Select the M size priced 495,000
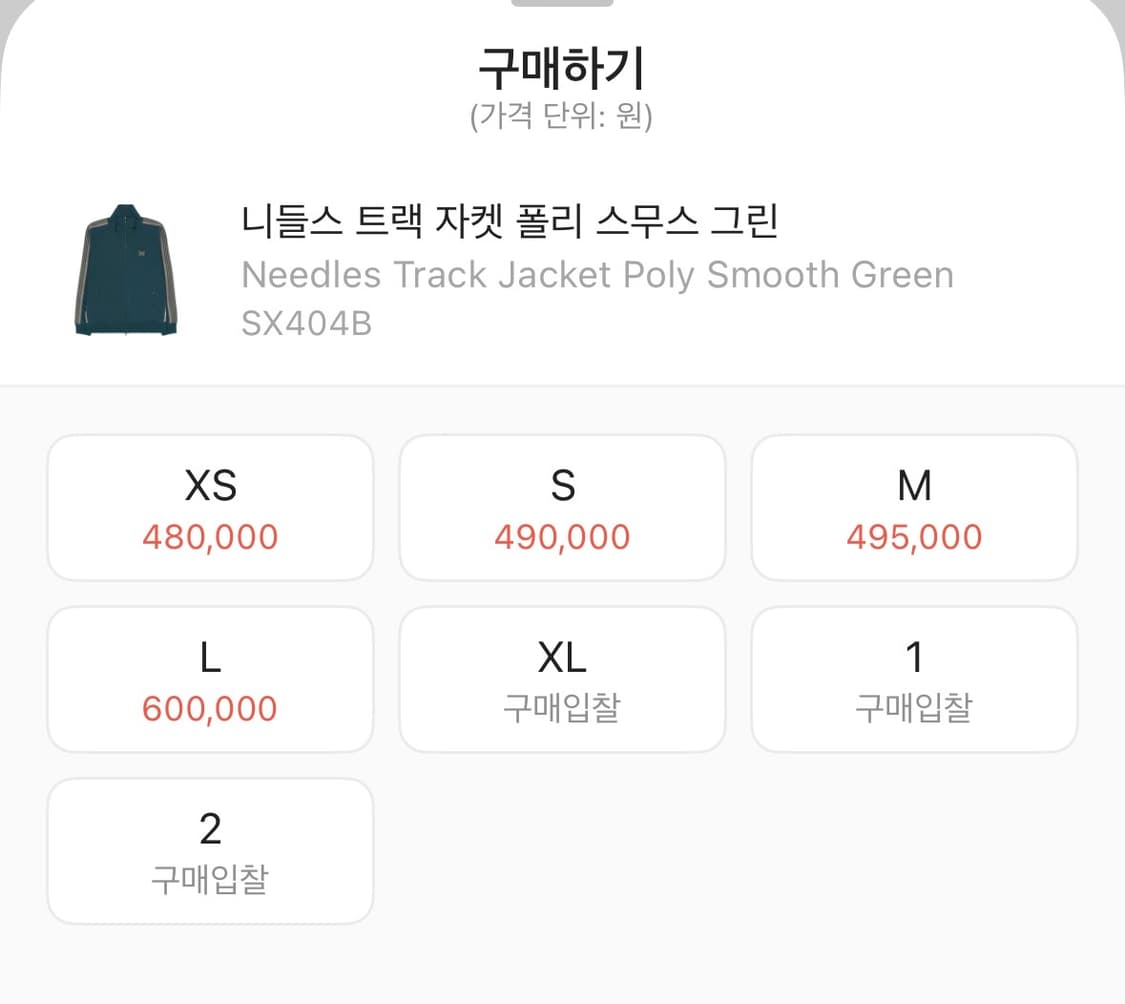1125x1004 pixels. [915, 507]
